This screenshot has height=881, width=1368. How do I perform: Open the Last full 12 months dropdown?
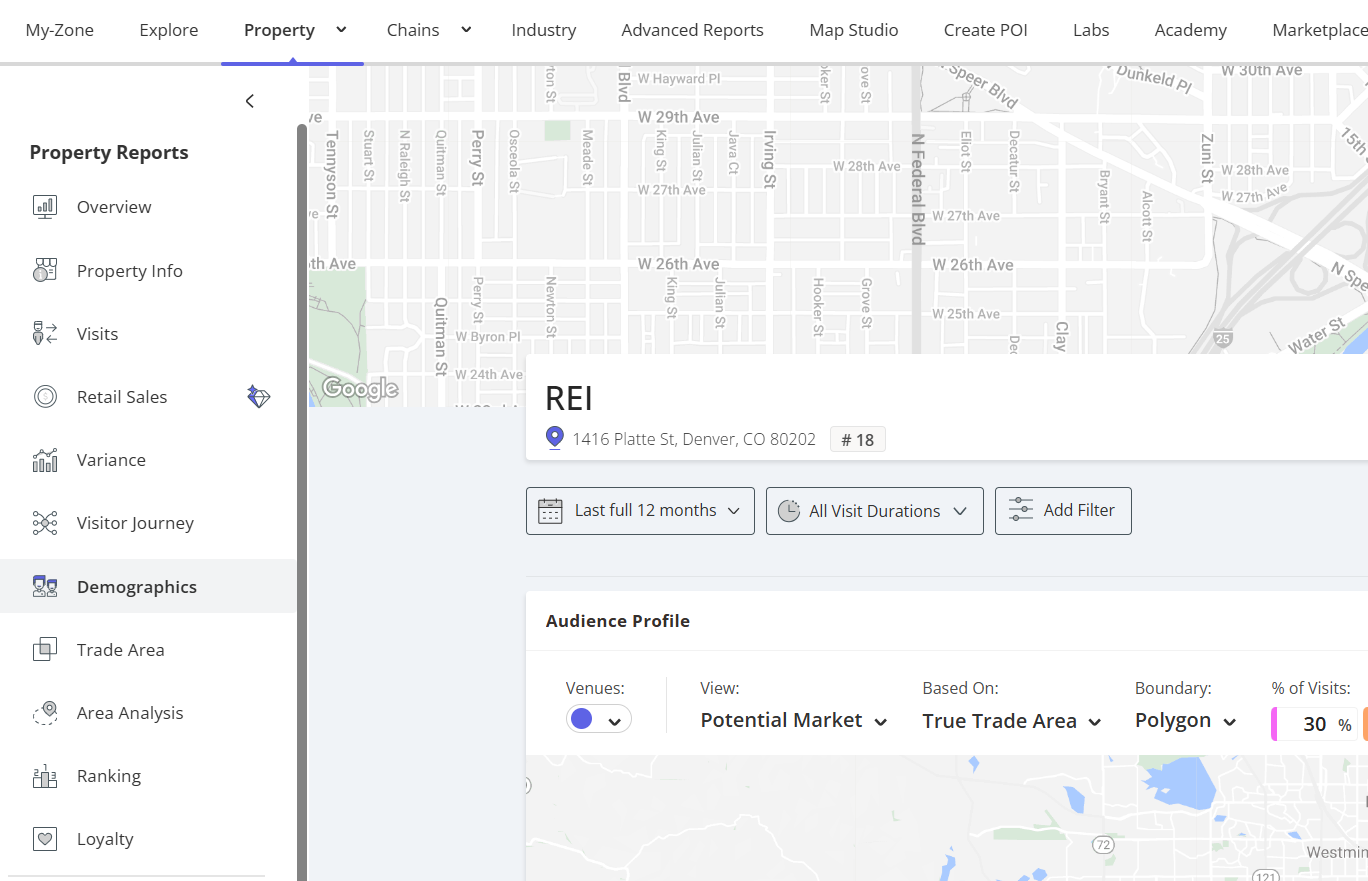[x=640, y=511]
